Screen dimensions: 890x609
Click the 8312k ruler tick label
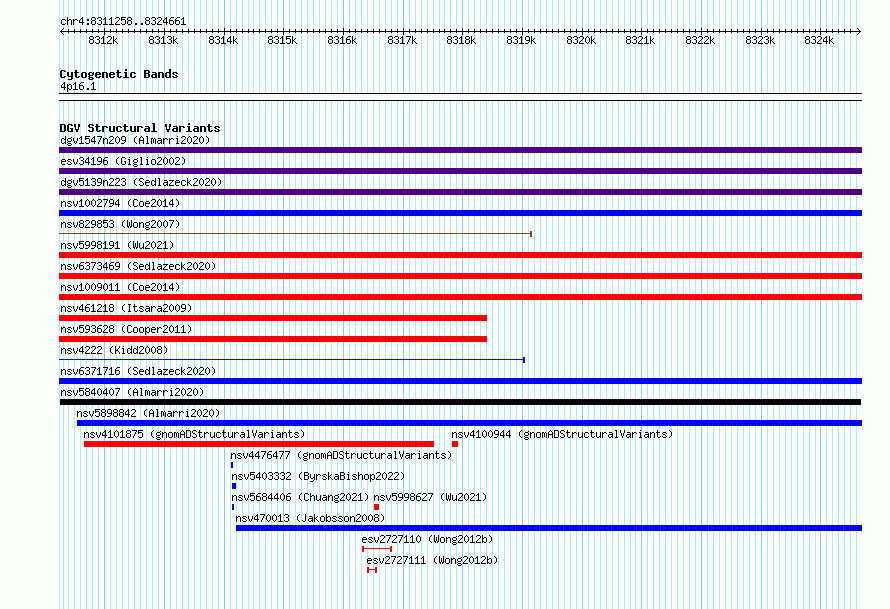(103, 41)
